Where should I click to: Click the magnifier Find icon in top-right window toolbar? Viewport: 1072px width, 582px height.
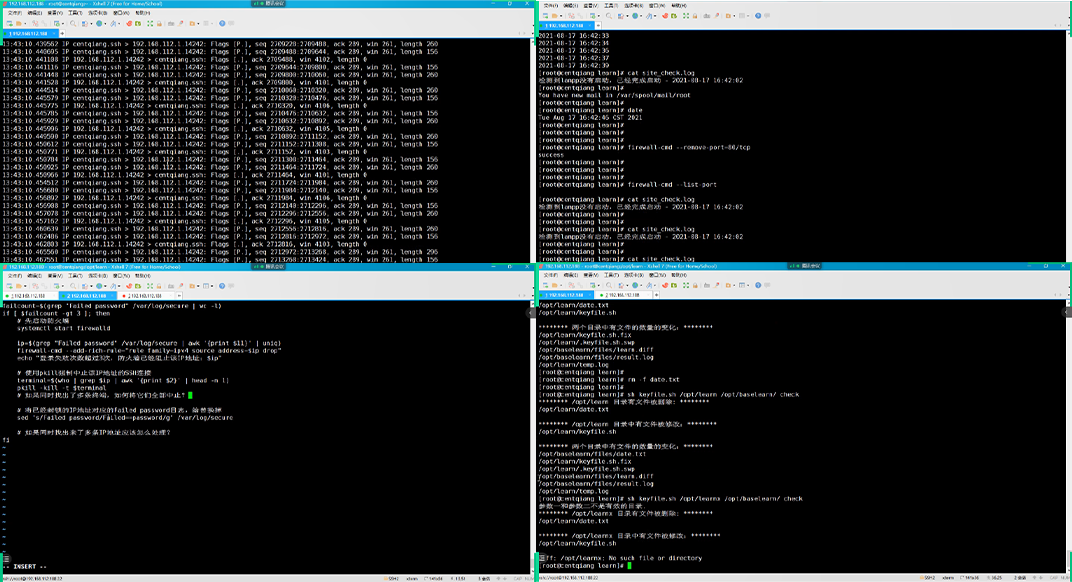[609, 16]
